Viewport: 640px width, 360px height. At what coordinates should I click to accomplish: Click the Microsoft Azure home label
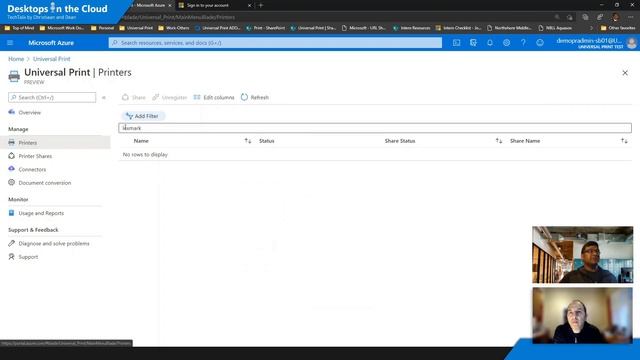coord(51,43)
